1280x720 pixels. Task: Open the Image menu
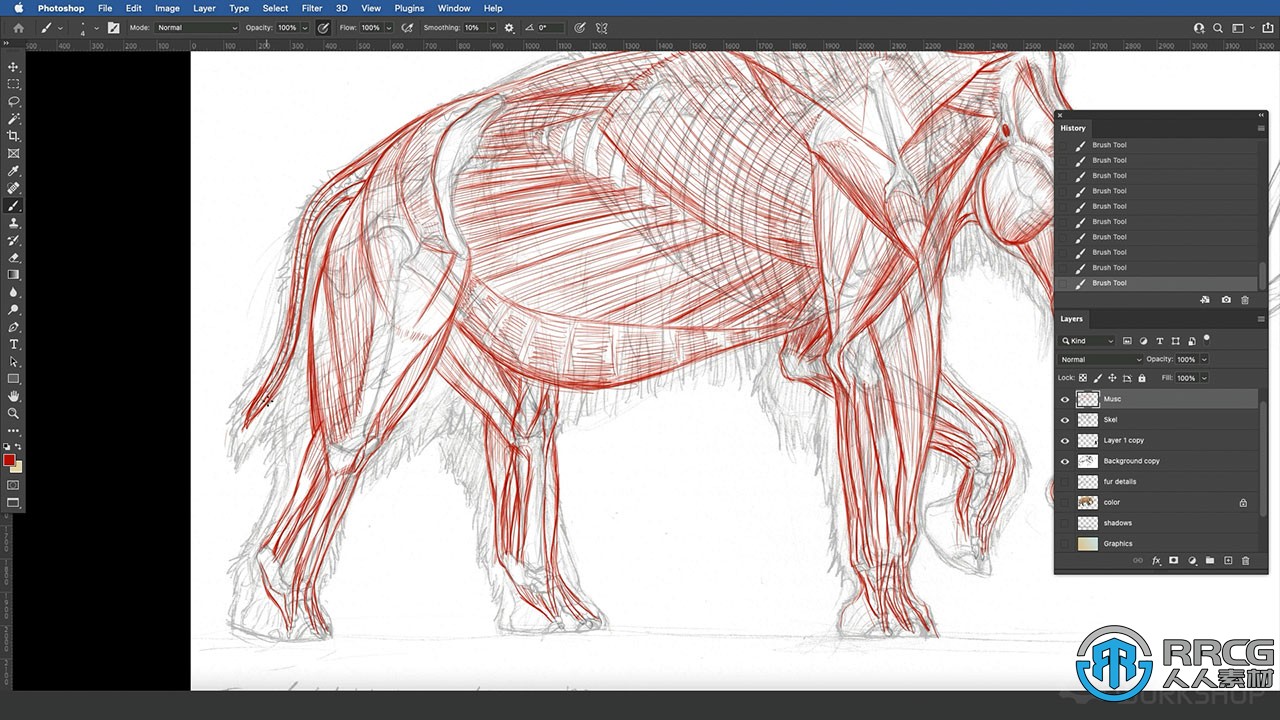[x=167, y=8]
